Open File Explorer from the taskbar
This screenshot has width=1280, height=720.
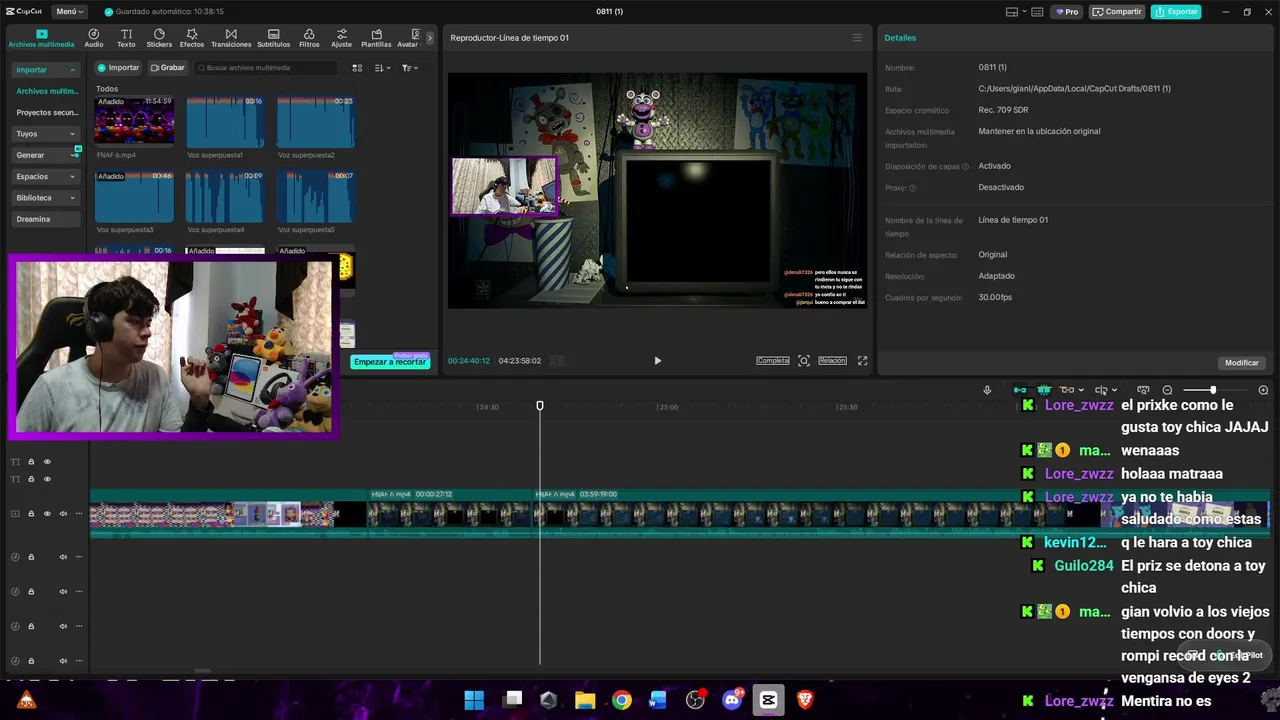(x=585, y=700)
